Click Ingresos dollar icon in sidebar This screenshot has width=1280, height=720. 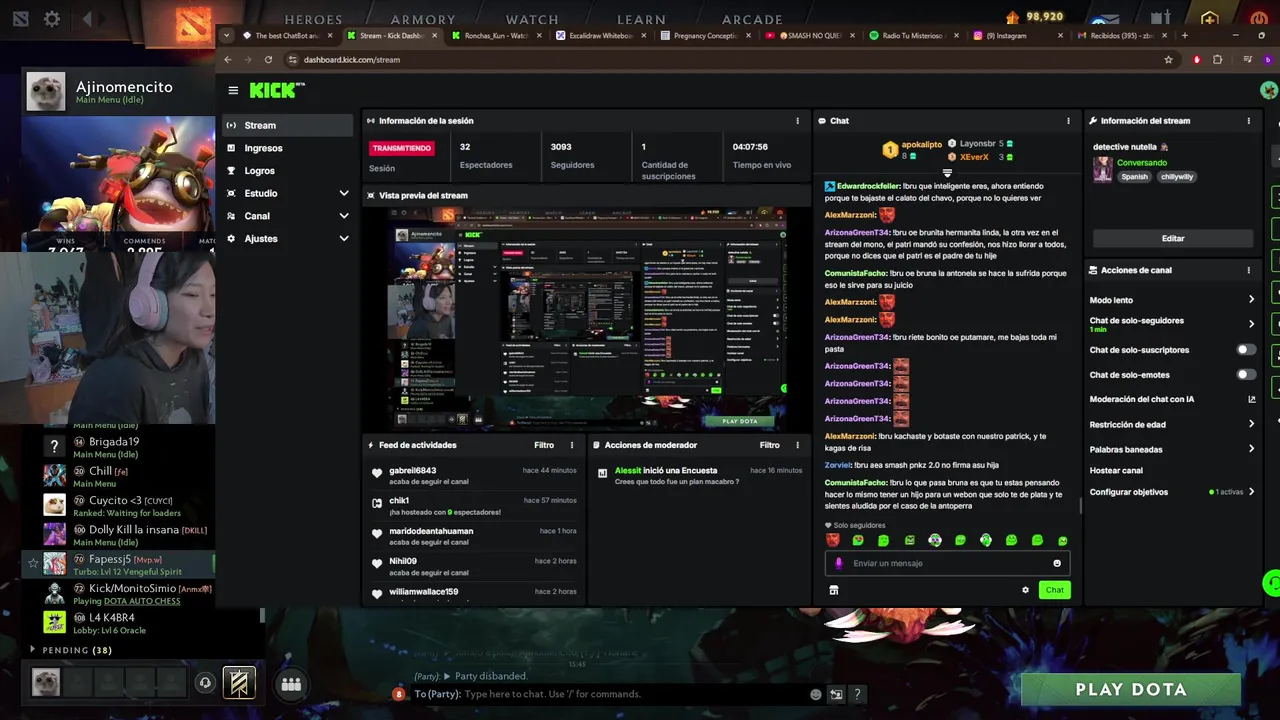(232, 148)
